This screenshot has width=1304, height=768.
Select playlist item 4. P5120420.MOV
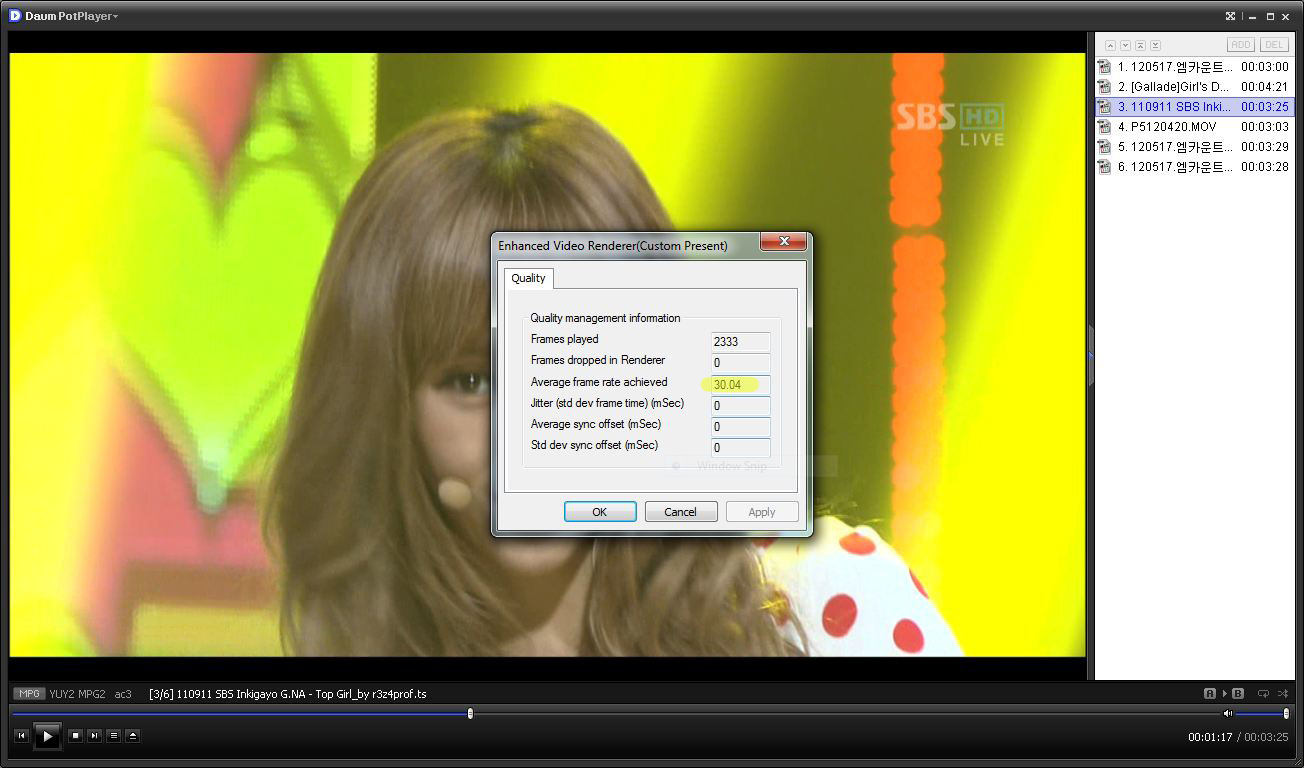coord(1194,127)
